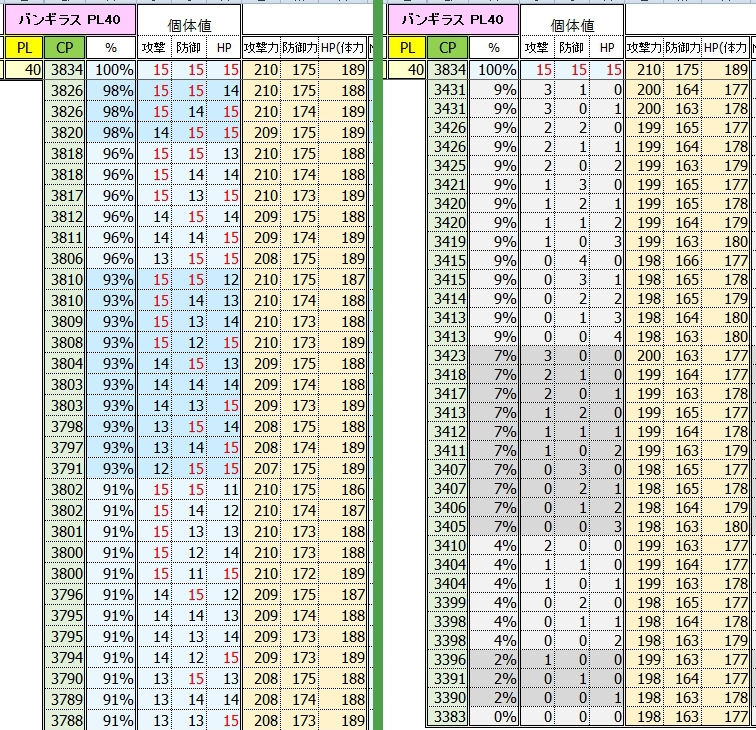Image resolution: width=756 pixels, height=730 pixels.
Task: Click the % column header in the left table
Action: tap(111, 47)
